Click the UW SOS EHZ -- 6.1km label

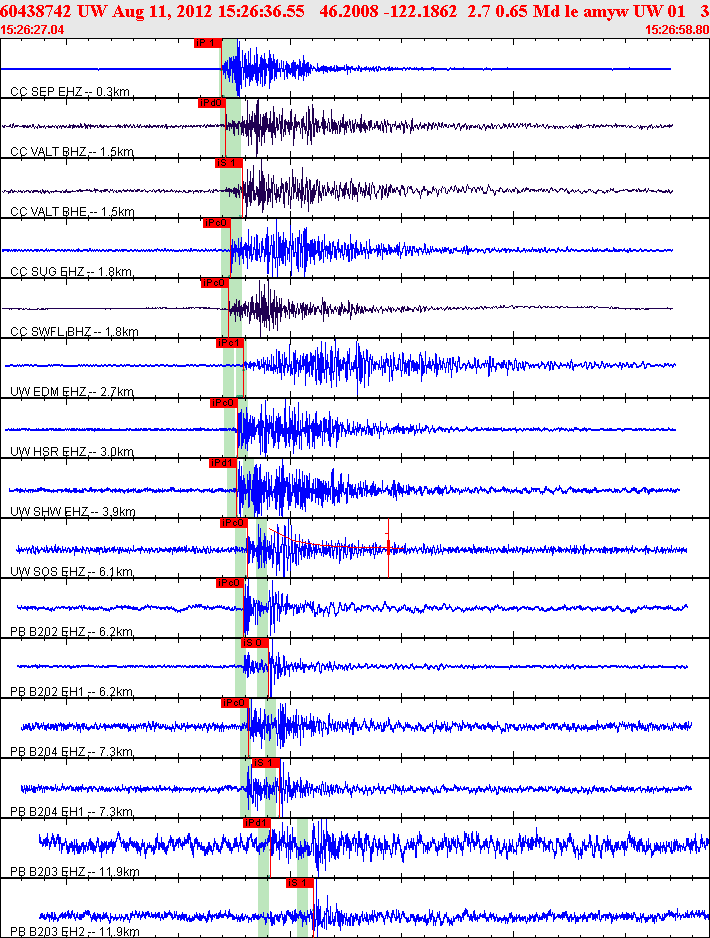pyautogui.click(x=72, y=571)
